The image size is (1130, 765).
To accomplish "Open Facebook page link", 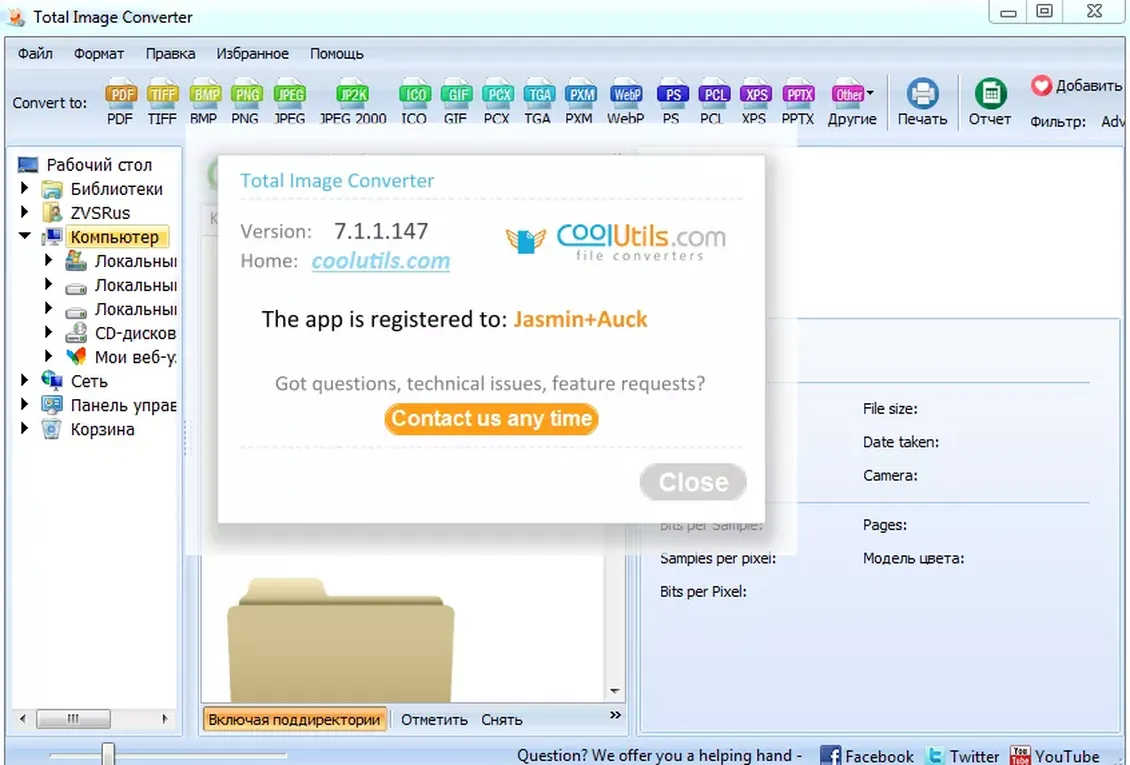I will click(866, 756).
